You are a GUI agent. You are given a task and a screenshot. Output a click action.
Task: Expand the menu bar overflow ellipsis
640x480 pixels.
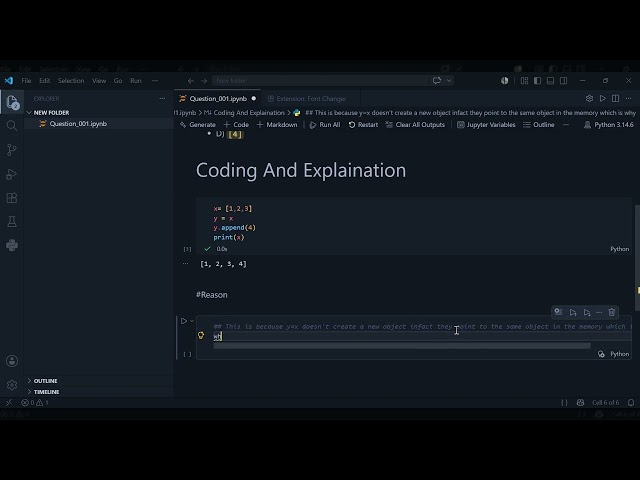tap(155, 81)
